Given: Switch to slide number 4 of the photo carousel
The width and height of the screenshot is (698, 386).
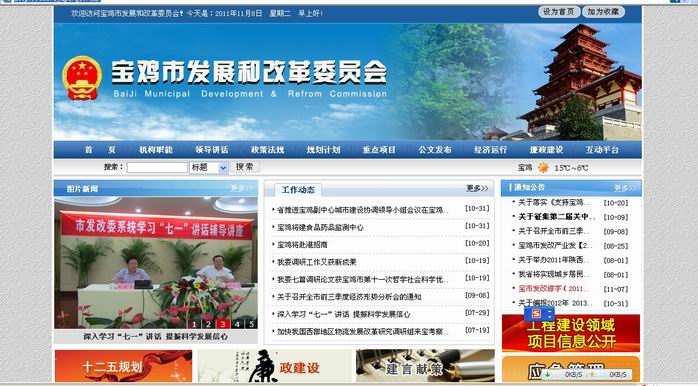Looking at the screenshot, I should (x=237, y=324).
